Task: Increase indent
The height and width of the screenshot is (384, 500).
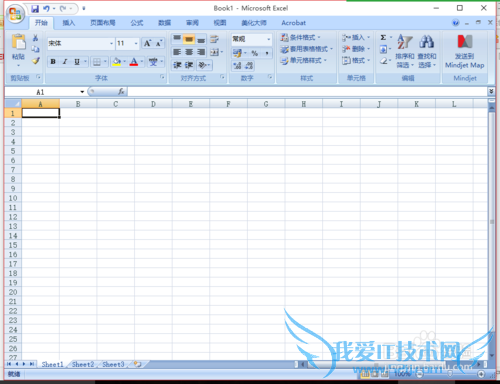Action: [189, 65]
